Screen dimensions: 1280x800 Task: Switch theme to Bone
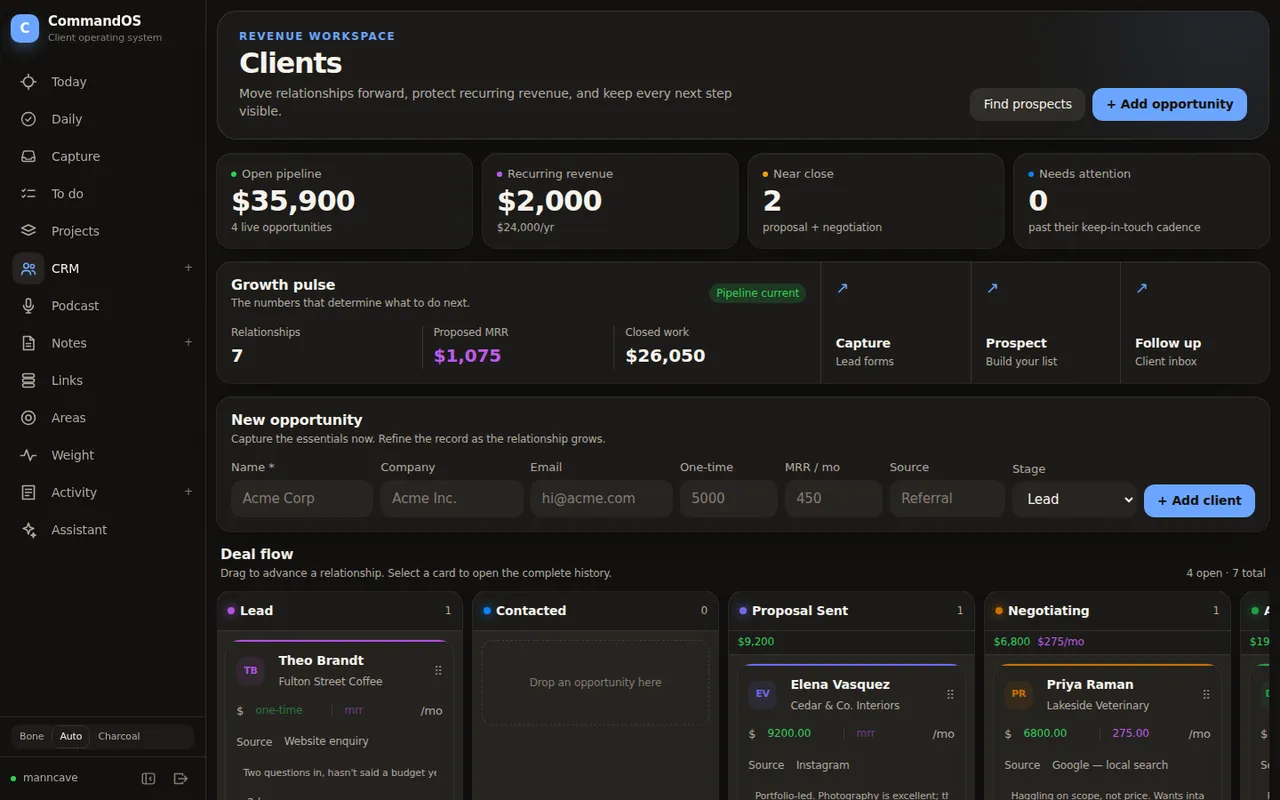coord(32,736)
